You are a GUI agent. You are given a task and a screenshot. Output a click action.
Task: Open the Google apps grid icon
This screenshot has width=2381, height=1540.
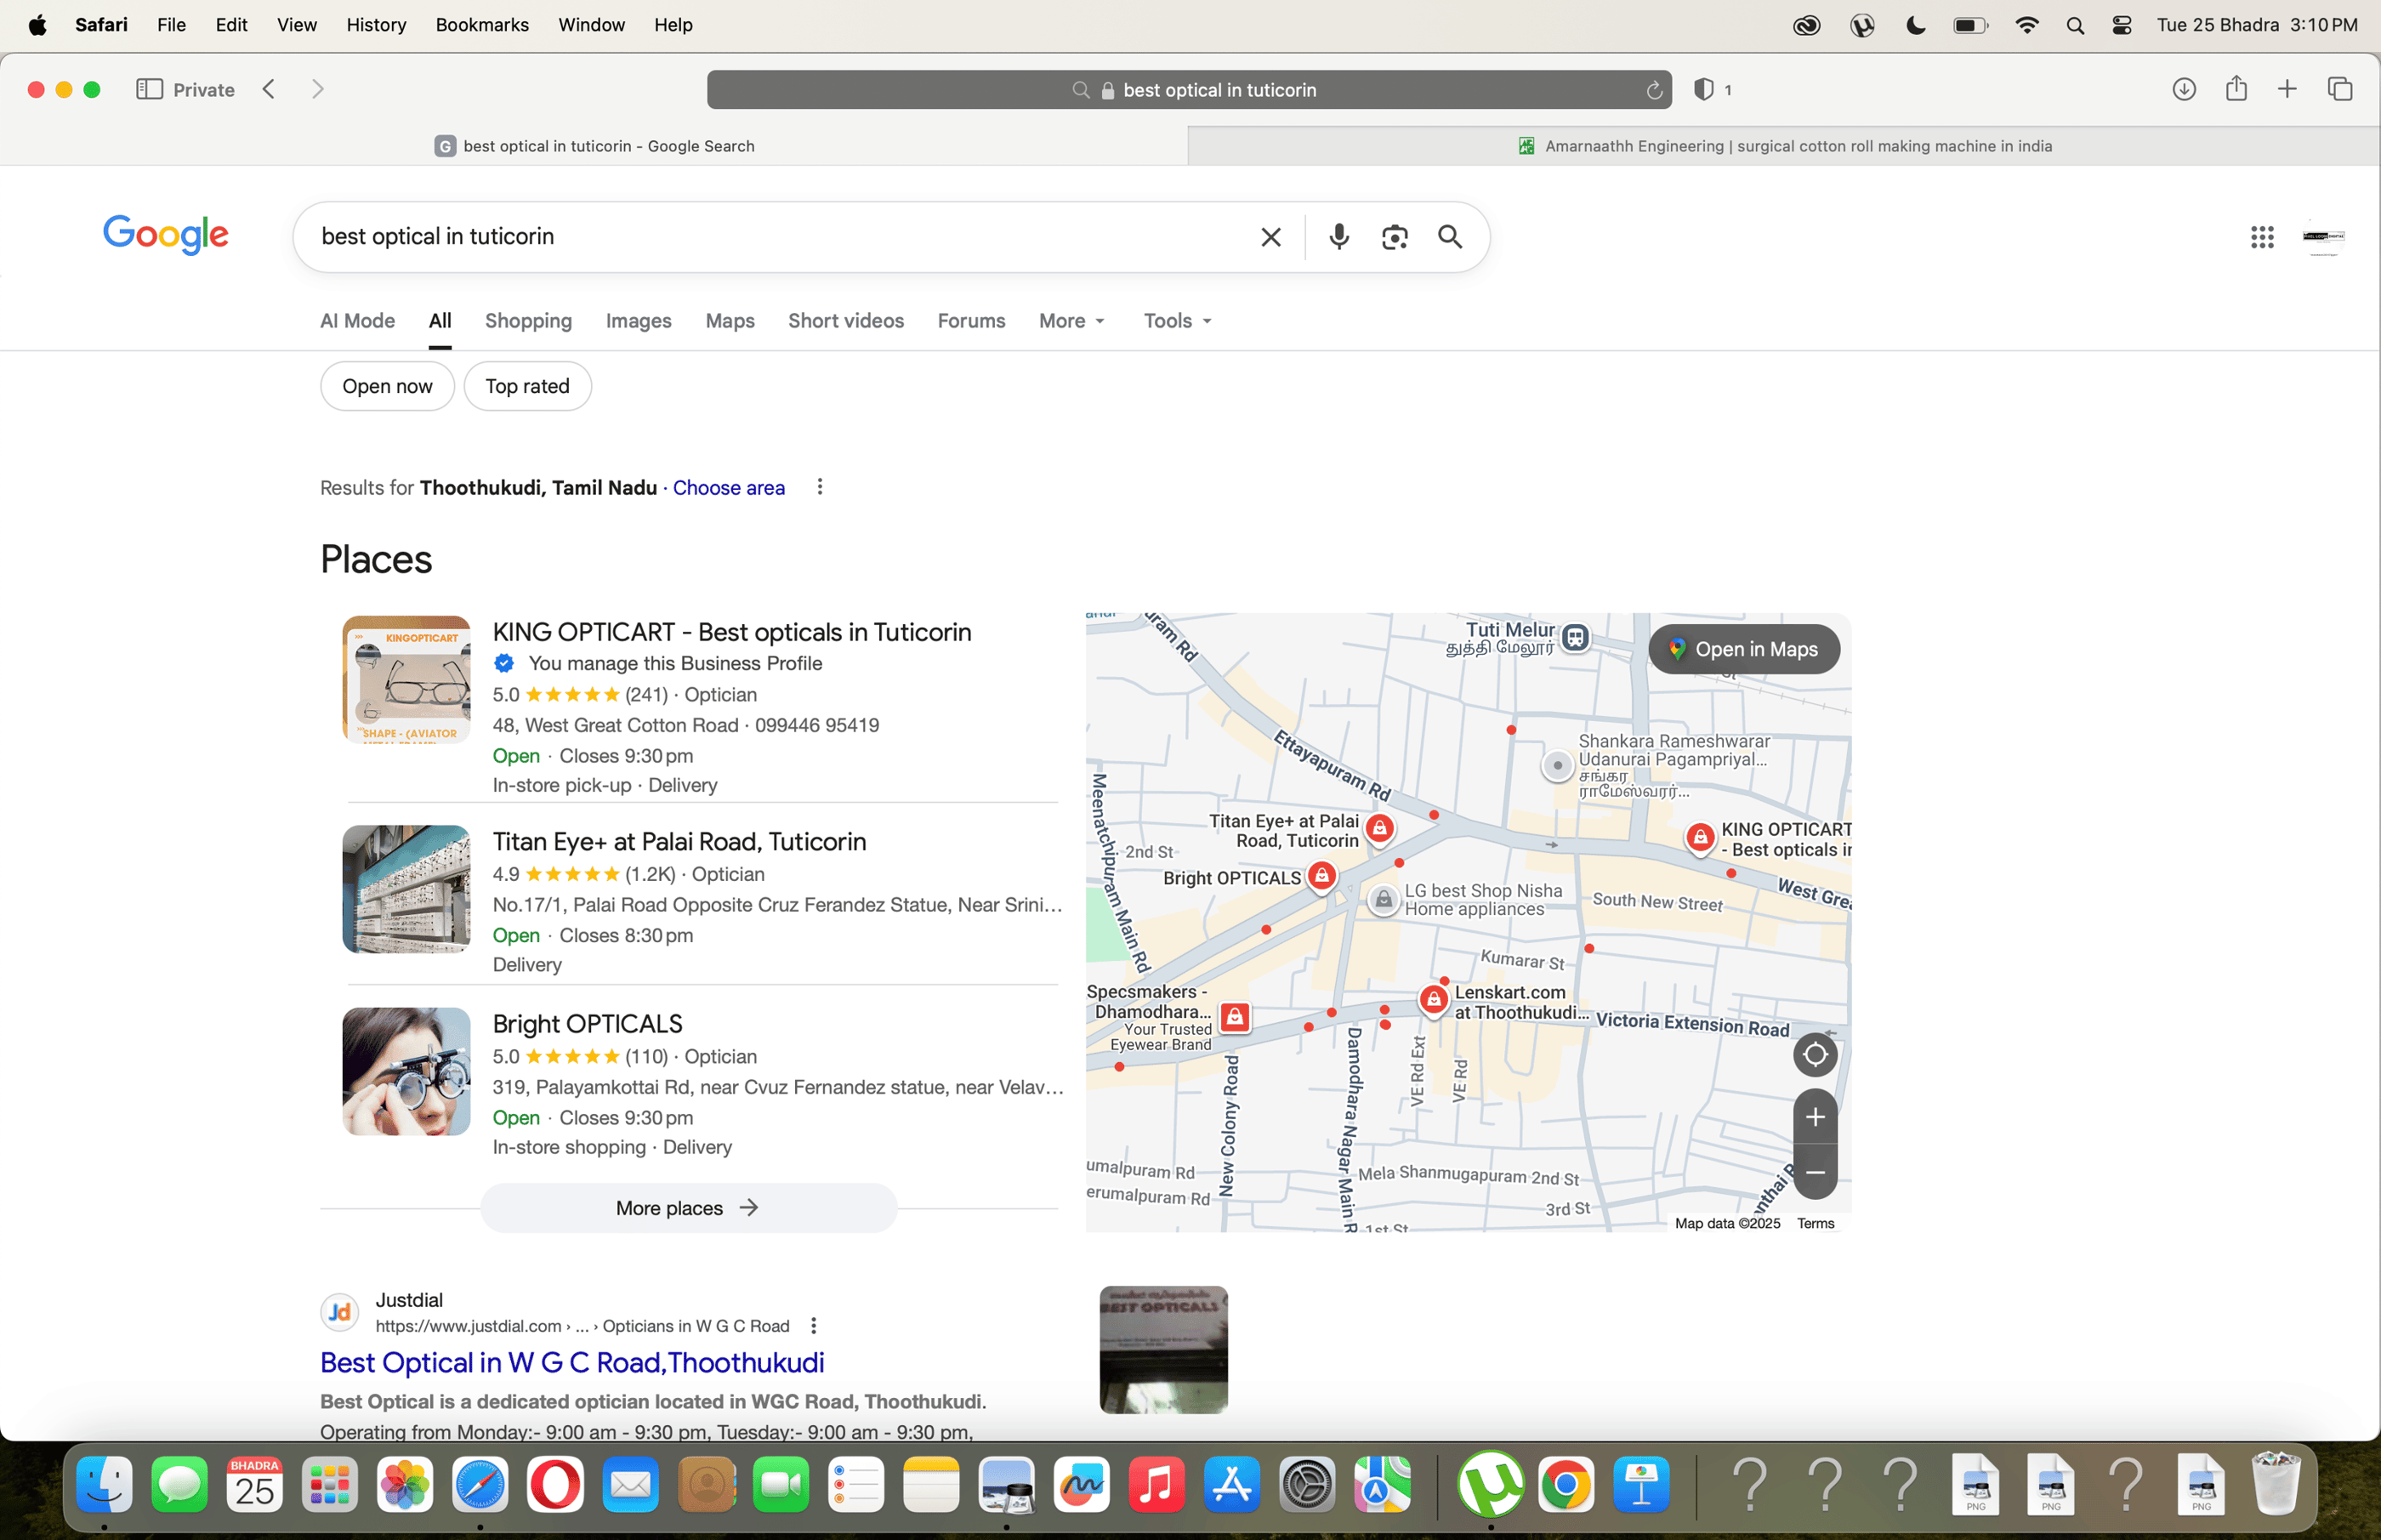pyautogui.click(x=2261, y=237)
